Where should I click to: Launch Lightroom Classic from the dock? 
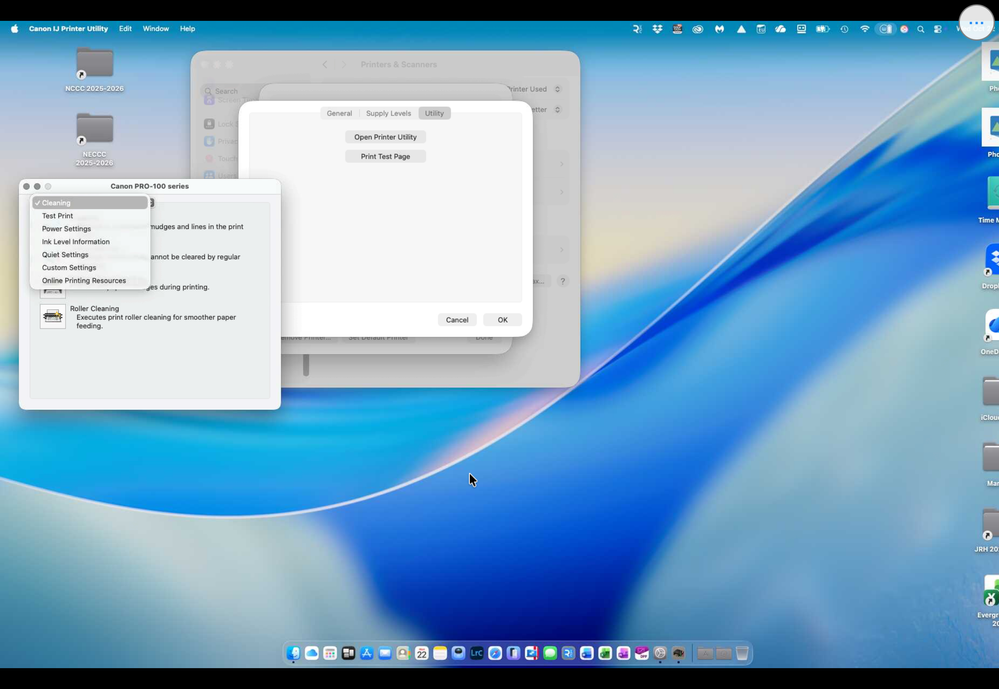click(x=477, y=653)
